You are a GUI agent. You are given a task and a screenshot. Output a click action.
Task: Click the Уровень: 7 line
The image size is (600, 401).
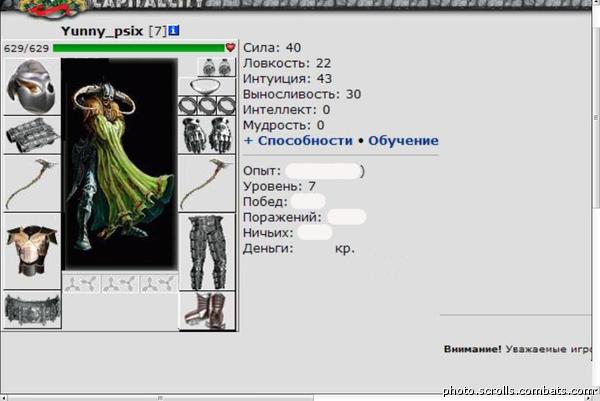(x=279, y=186)
